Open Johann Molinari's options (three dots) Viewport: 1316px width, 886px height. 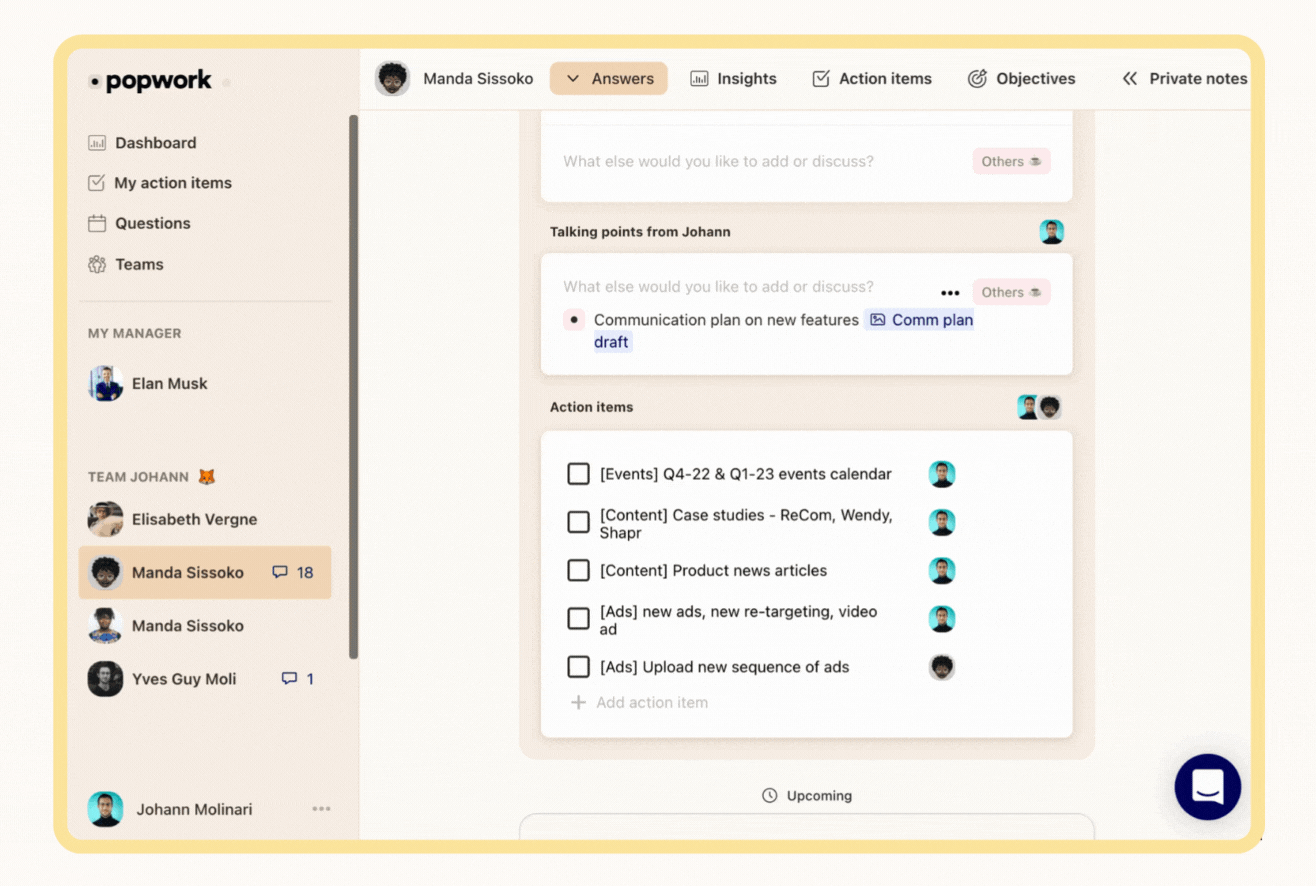321,809
